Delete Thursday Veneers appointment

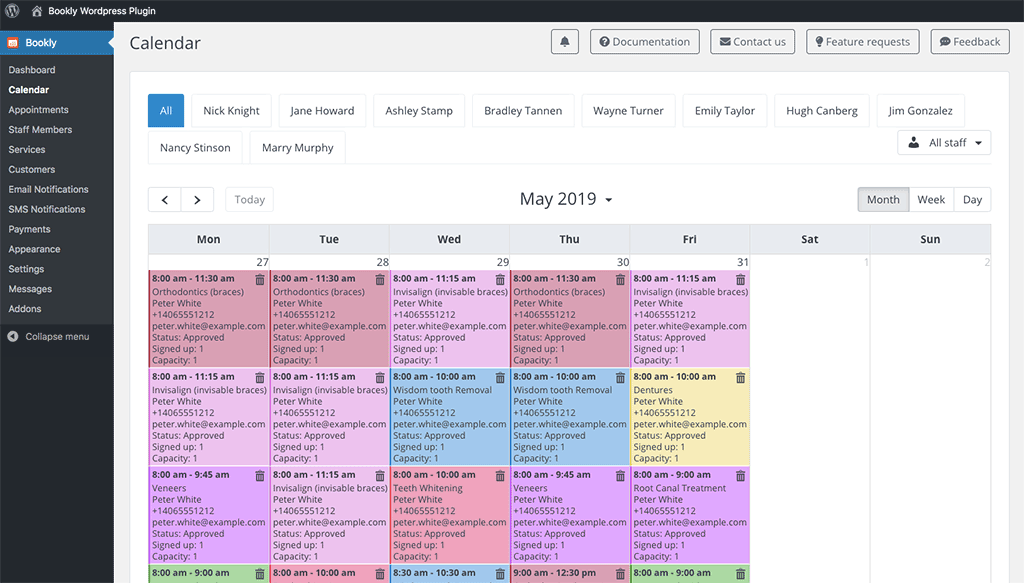[x=620, y=476]
